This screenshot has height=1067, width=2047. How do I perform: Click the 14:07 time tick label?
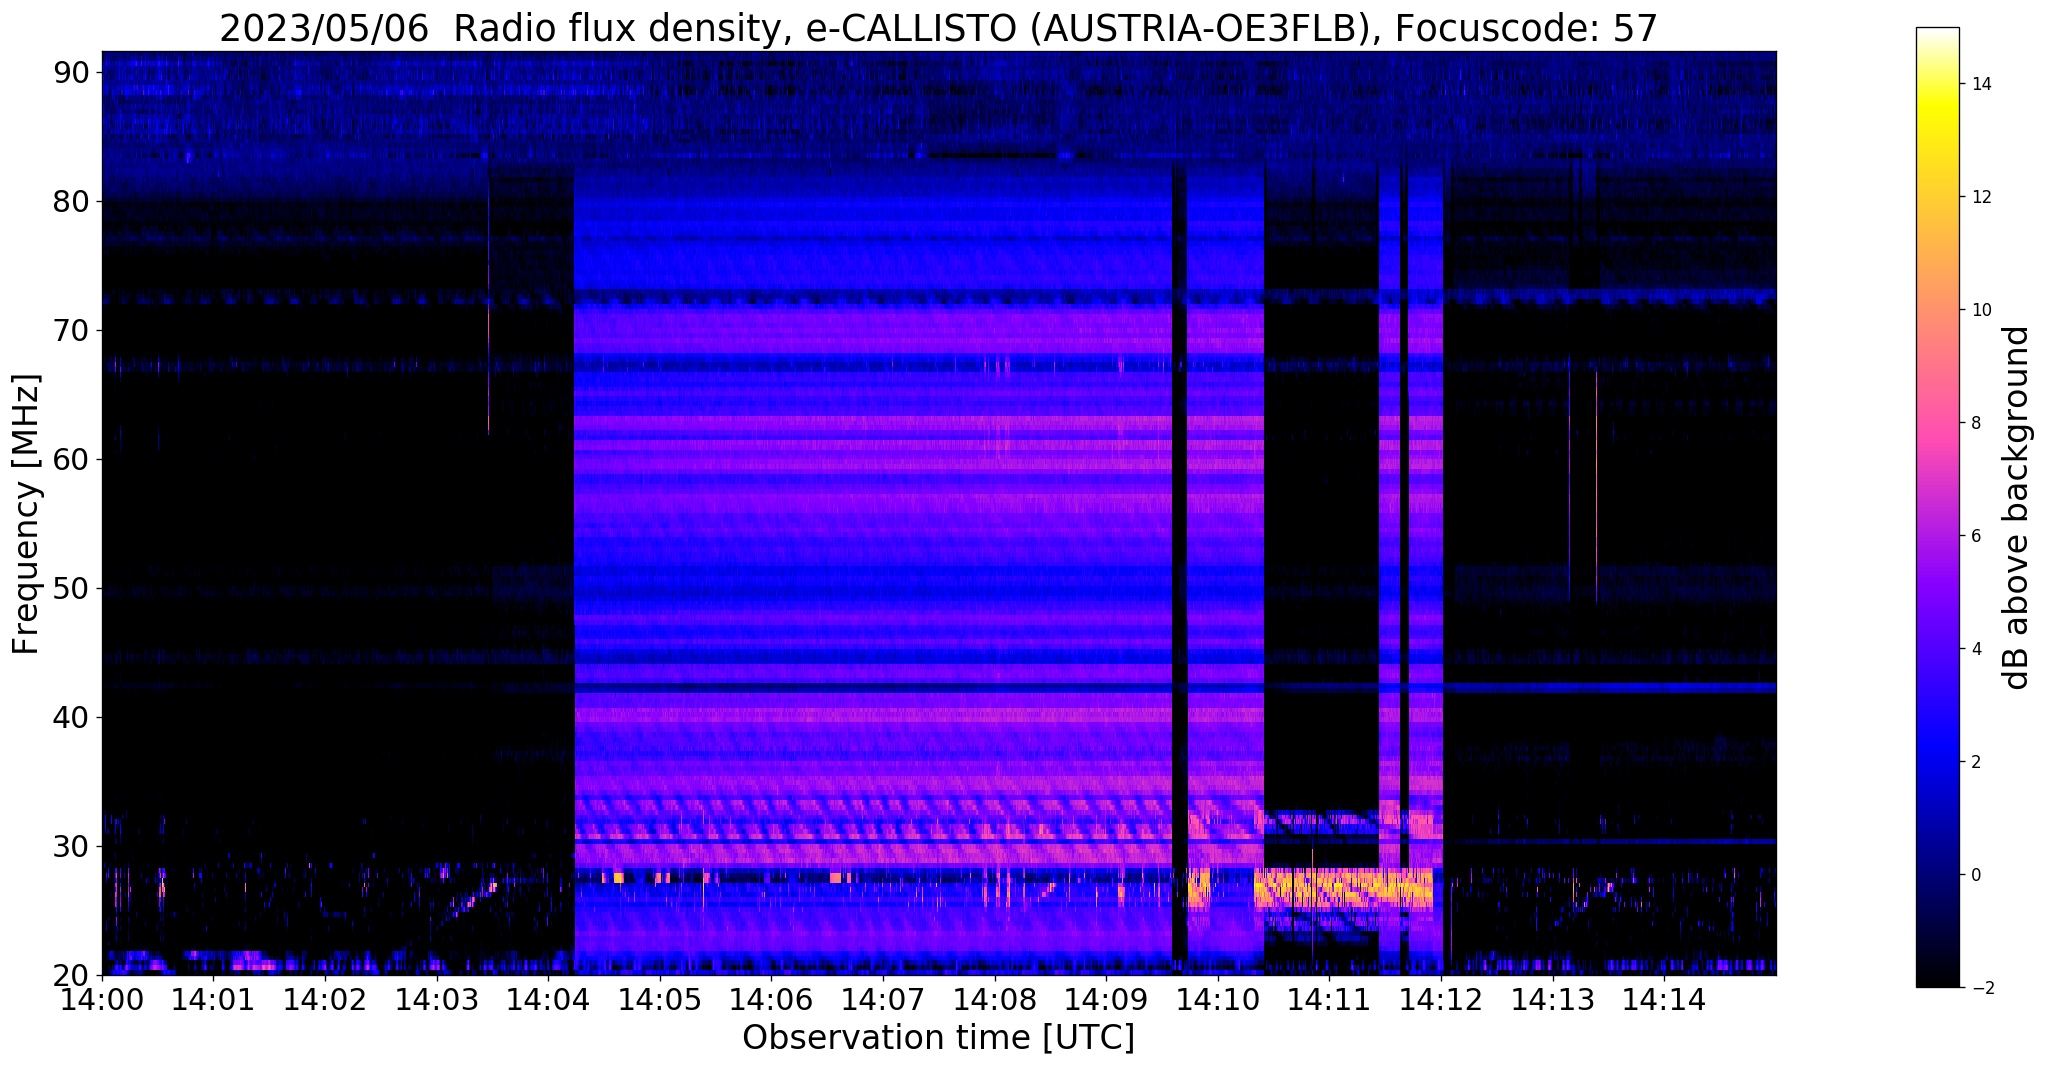click(883, 1000)
